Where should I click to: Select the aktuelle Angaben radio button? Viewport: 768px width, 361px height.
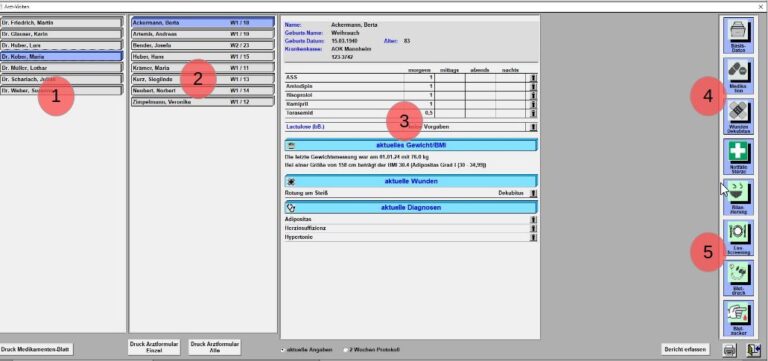click(x=283, y=350)
